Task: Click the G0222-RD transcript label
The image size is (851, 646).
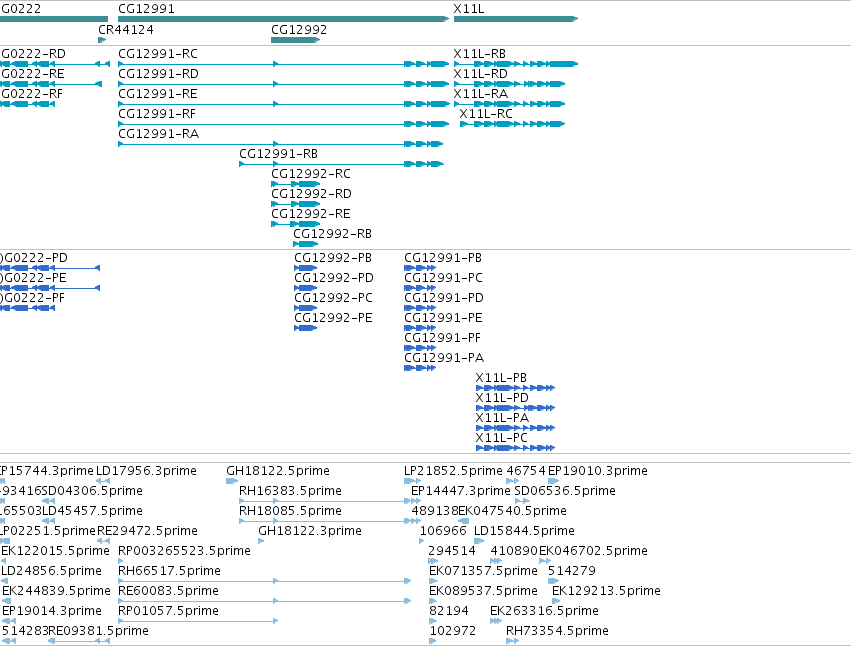Action: (33, 54)
